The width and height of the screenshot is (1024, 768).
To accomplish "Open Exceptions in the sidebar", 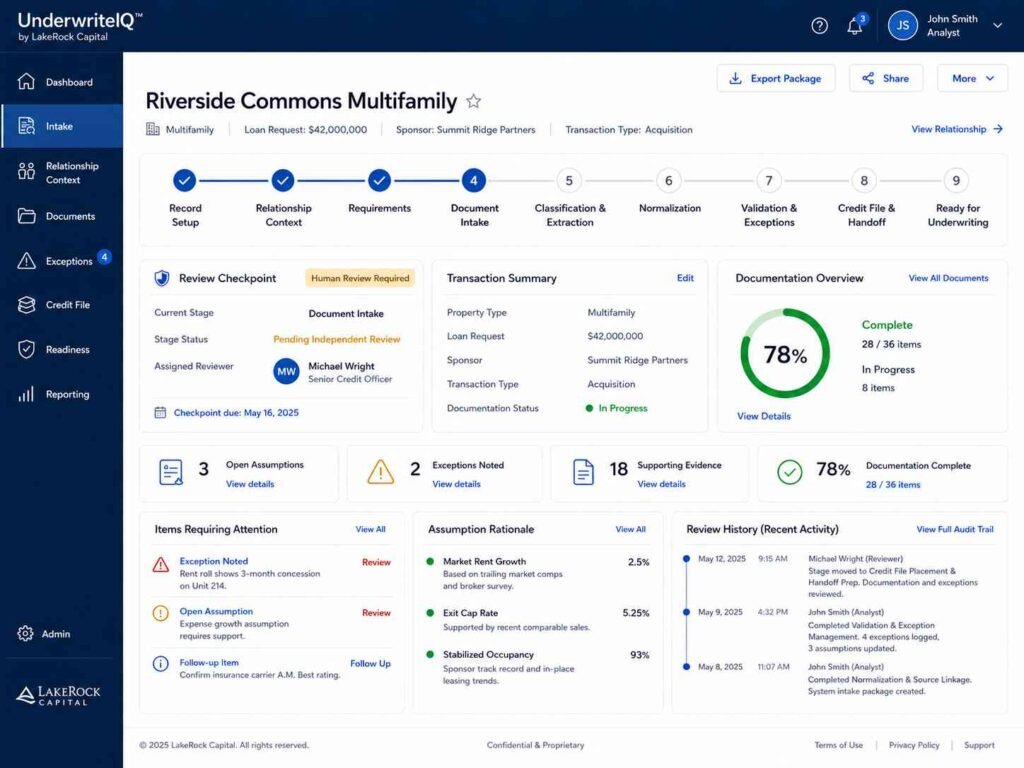I will [x=61, y=261].
